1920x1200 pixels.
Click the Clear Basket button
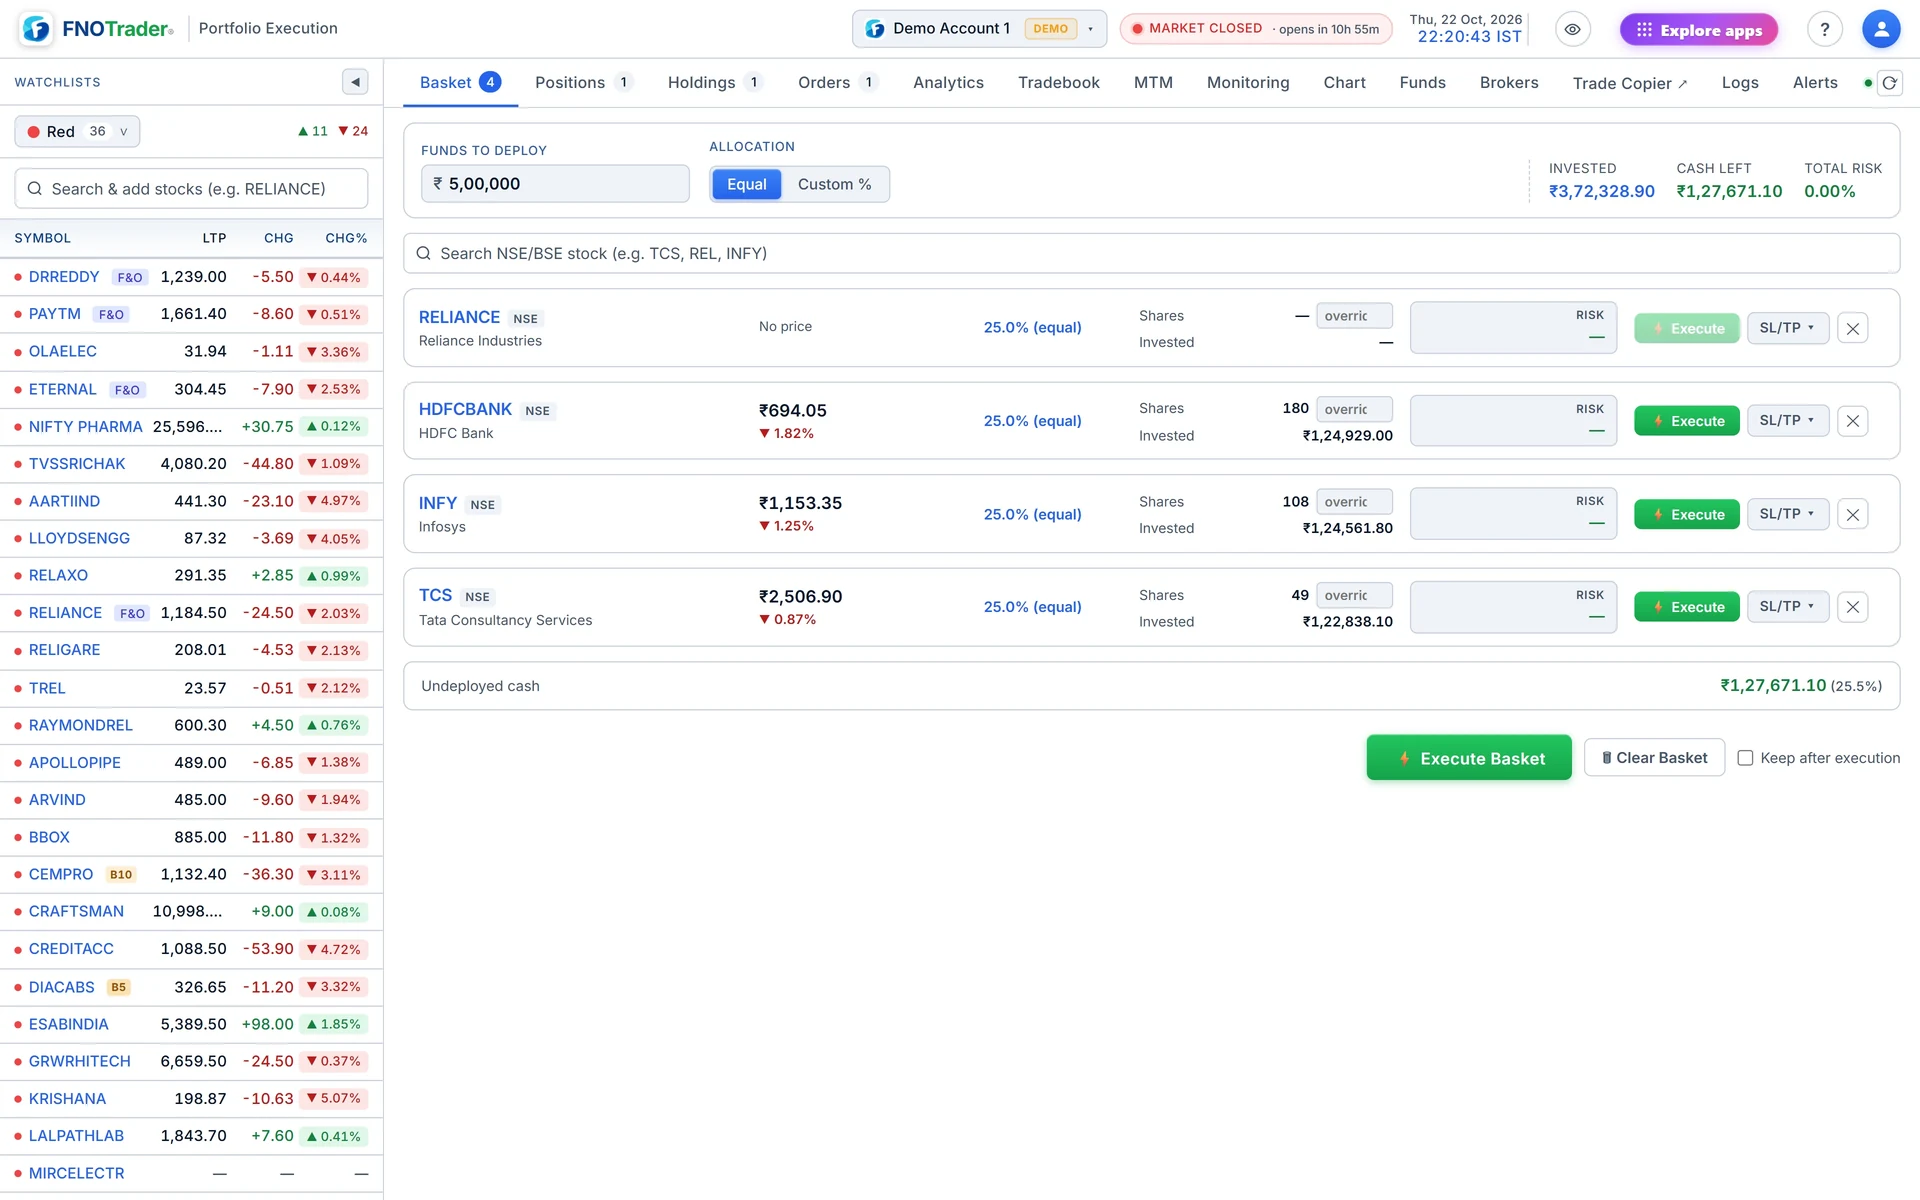point(1654,758)
